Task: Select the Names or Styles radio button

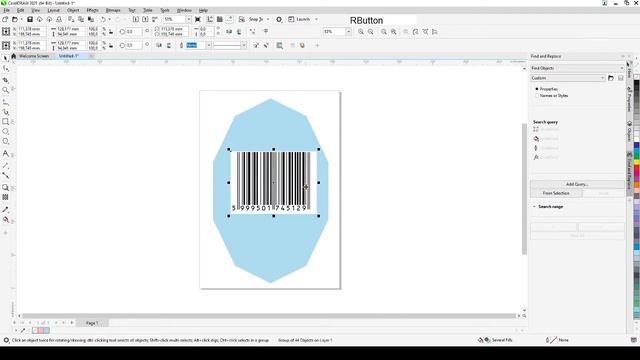Action: point(537,96)
